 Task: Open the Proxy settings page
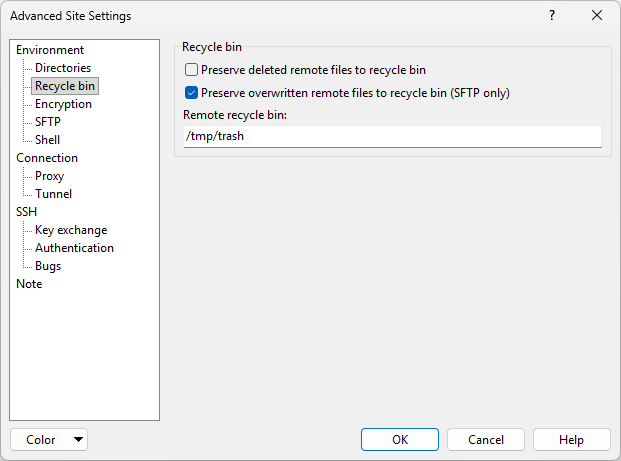click(x=50, y=176)
